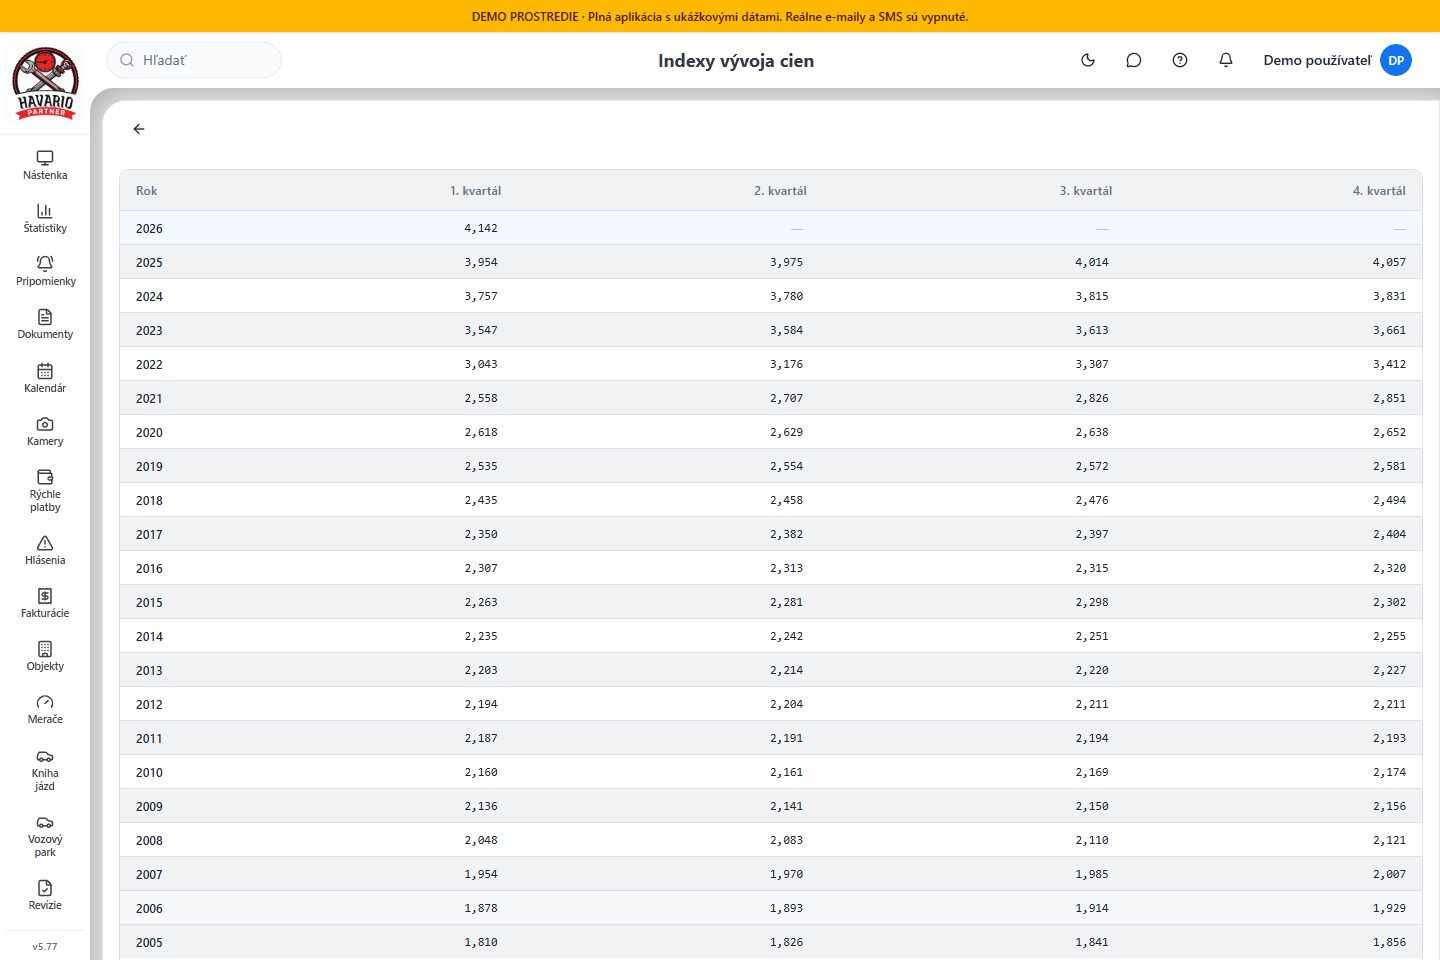This screenshot has width=1440, height=960.
Task: Select the 2026 row year cell
Action: tap(149, 229)
